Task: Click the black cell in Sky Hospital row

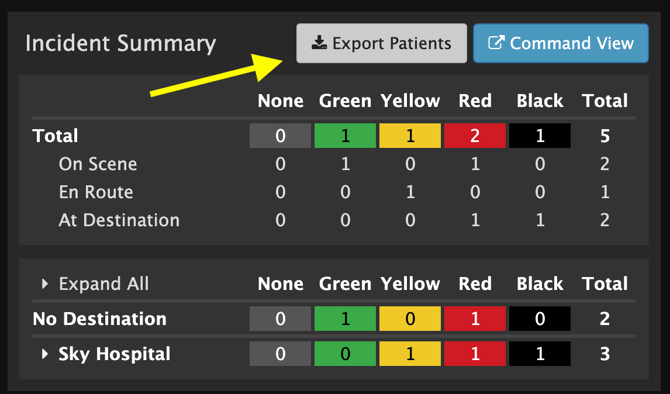Action: pos(540,354)
